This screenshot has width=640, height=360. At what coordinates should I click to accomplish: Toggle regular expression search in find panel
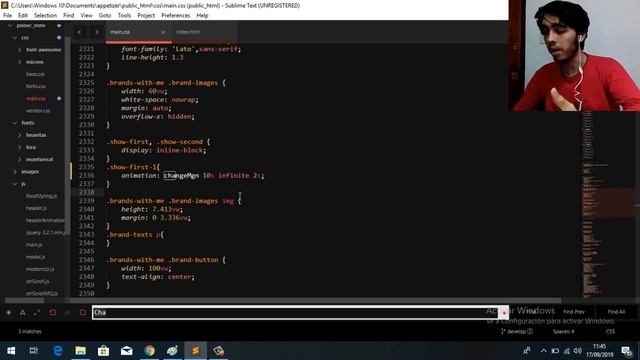(x=9, y=313)
